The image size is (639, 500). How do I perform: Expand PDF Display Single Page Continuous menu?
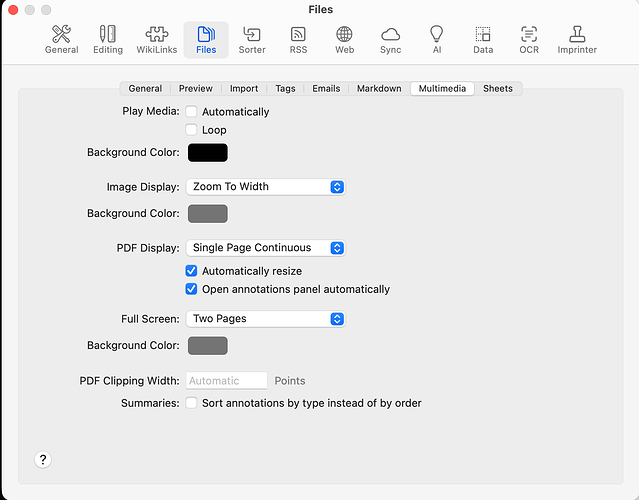(265, 248)
